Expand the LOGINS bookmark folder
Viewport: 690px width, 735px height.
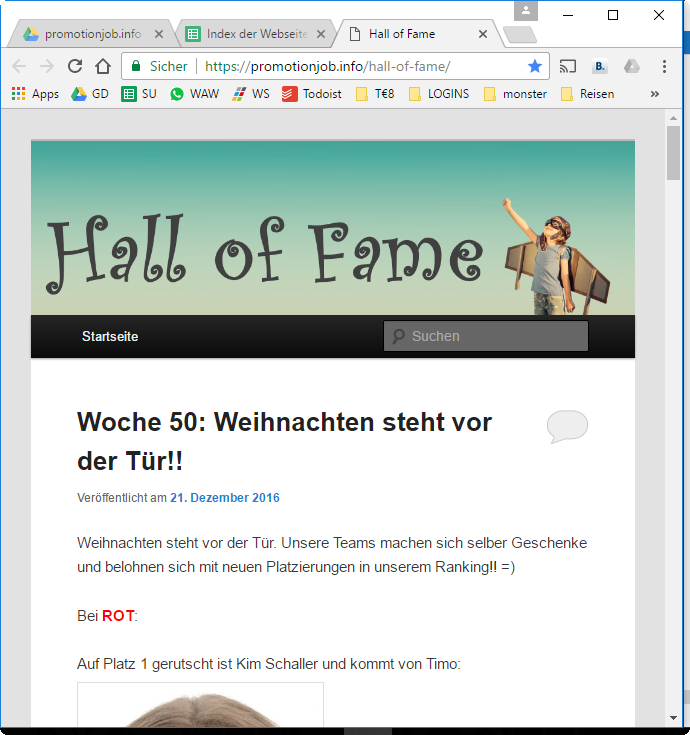[438, 94]
